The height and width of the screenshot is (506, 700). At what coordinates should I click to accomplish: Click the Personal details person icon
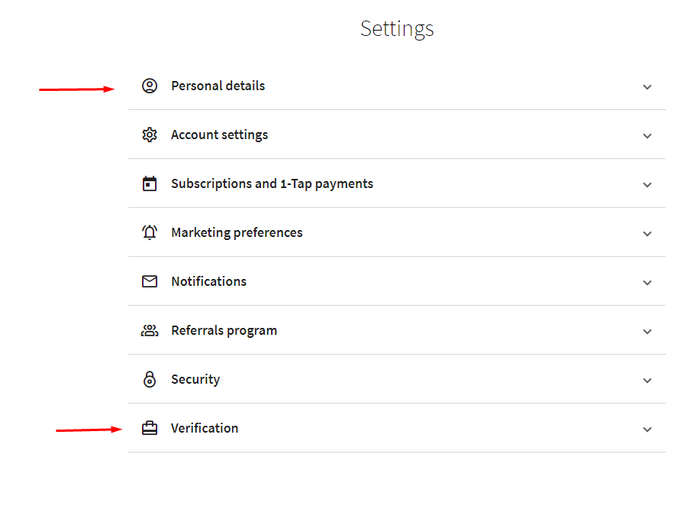[x=150, y=86]
